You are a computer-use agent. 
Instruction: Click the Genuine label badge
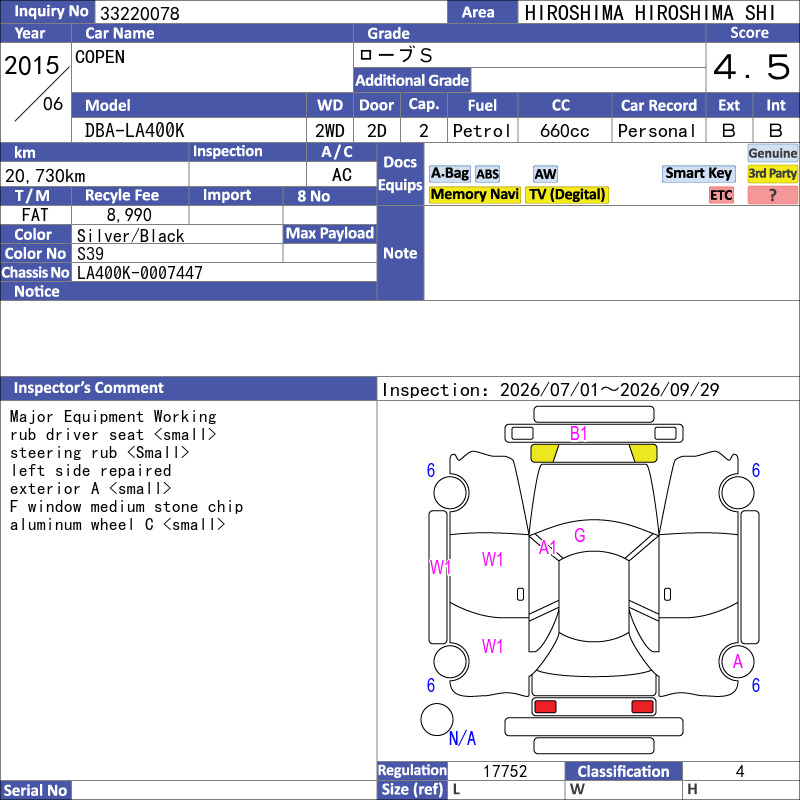(772, 153)
